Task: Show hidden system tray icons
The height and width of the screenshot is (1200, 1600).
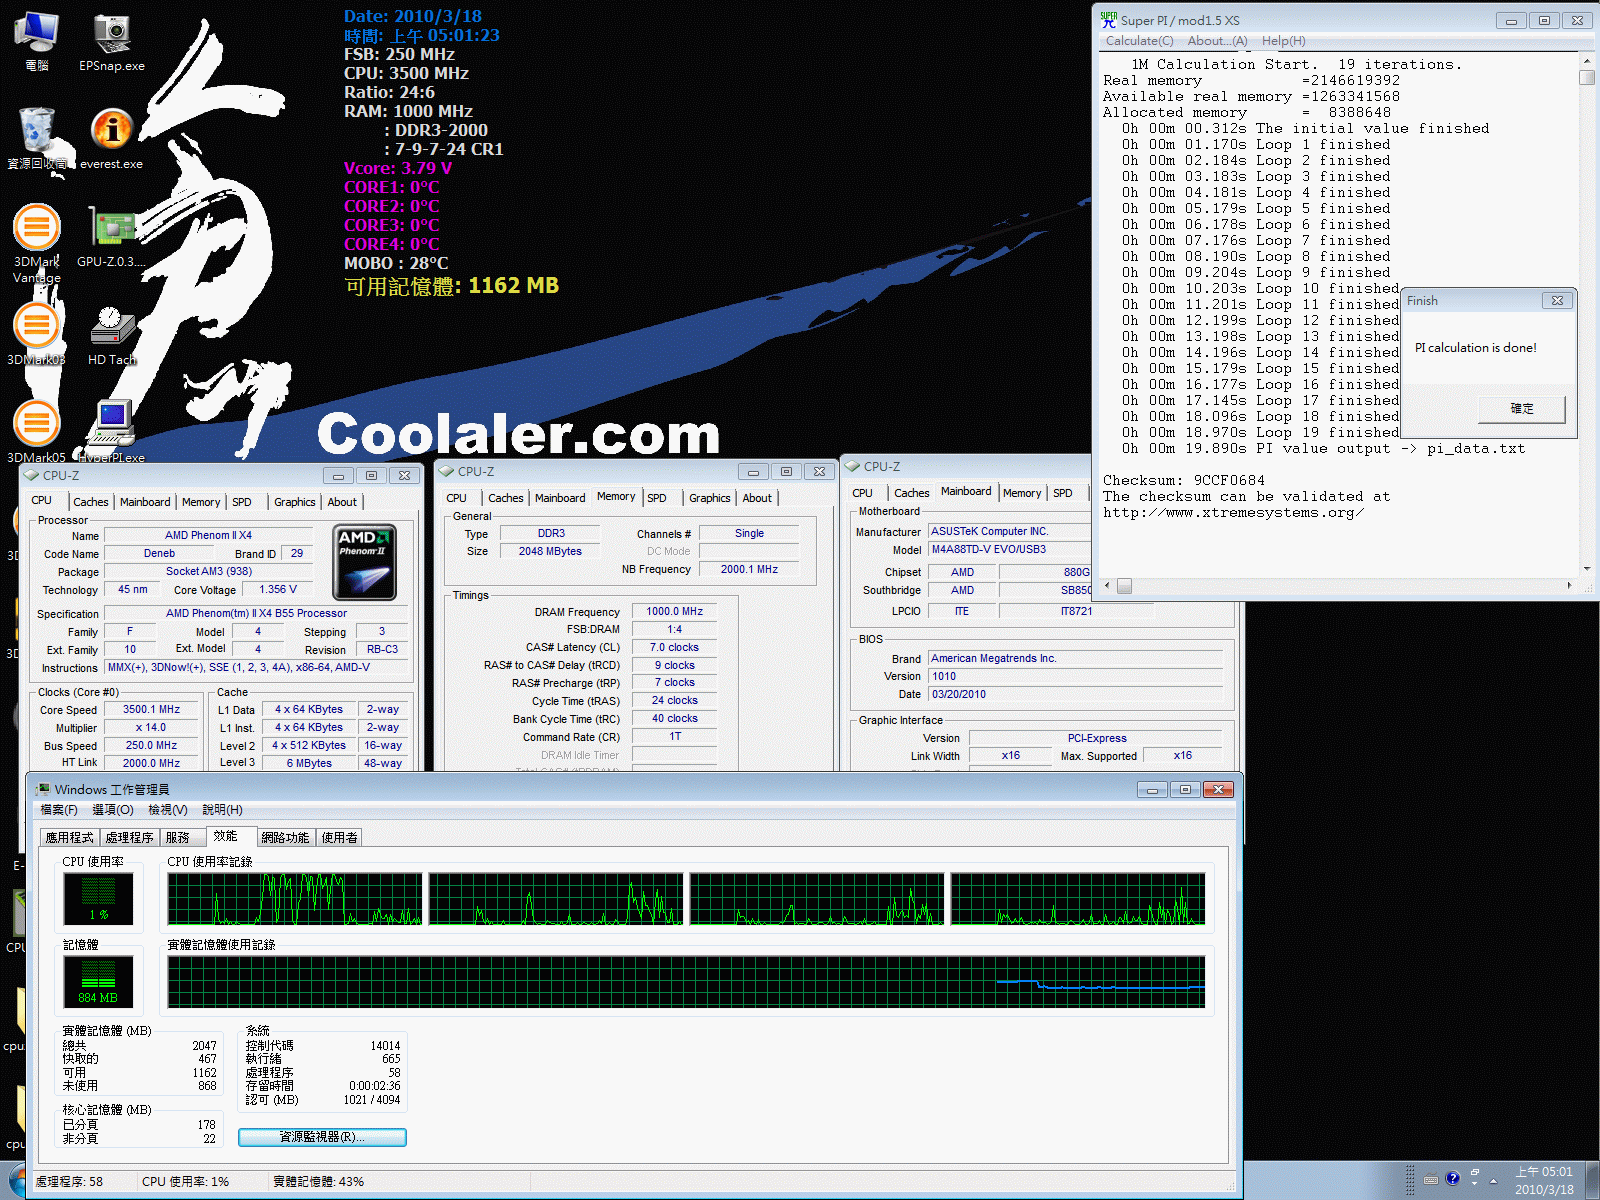Action: pyautogui.click(x=1494, y=1181)
